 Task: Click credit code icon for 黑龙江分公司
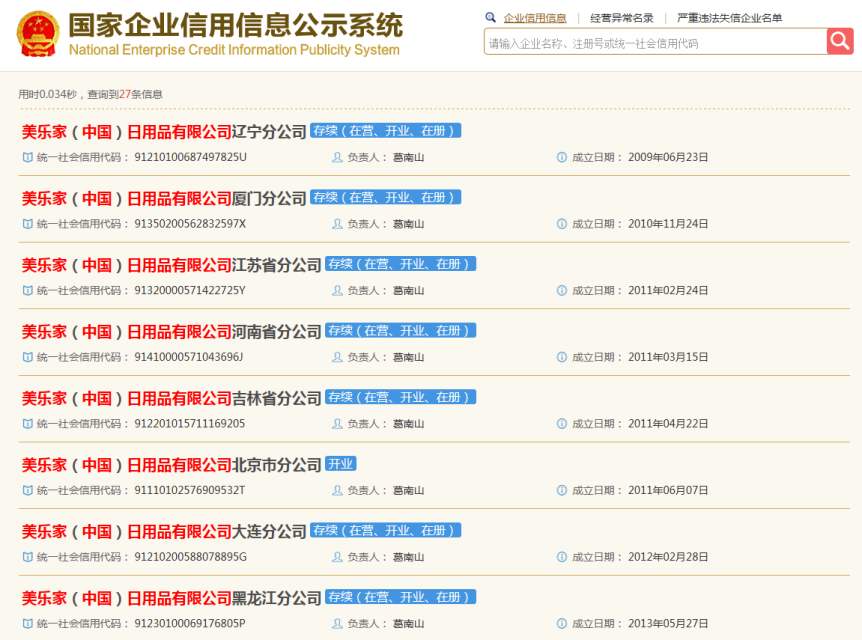[27, 624]
